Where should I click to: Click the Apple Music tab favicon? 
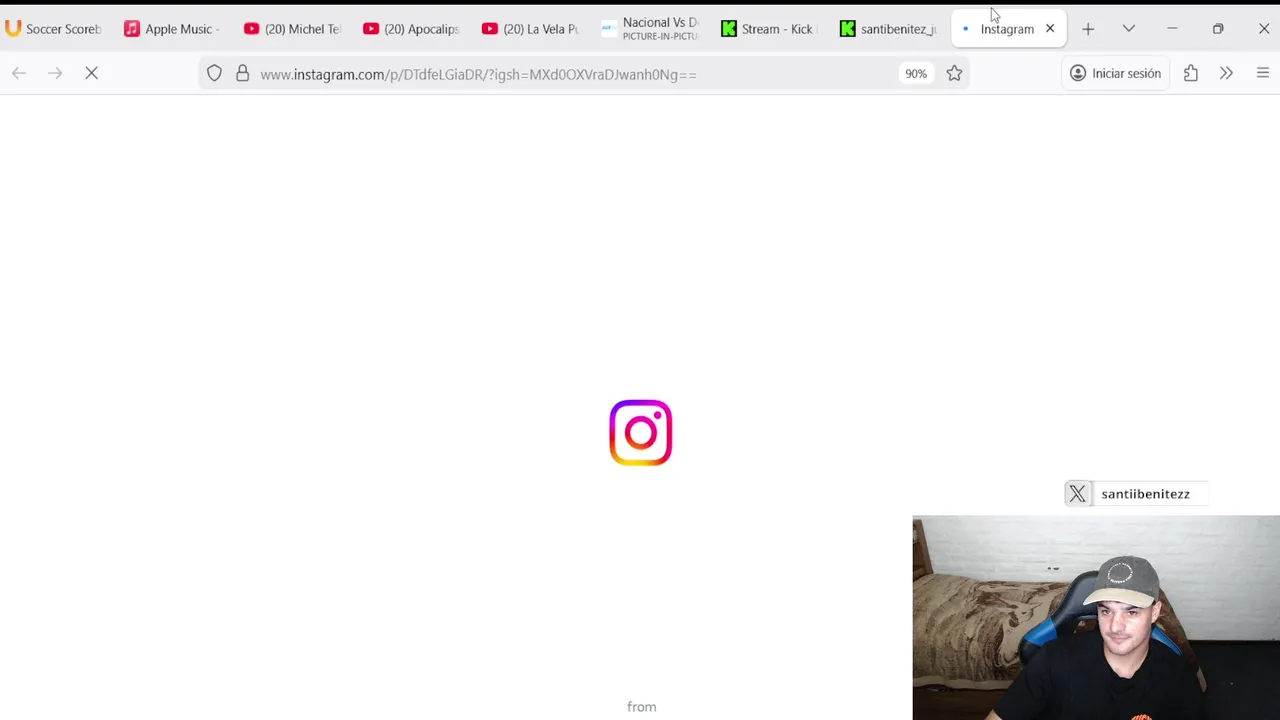[131, 29]
